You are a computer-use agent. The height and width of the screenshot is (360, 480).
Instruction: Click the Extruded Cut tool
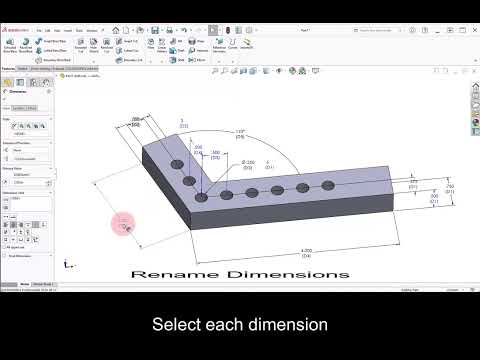point(81,45)
